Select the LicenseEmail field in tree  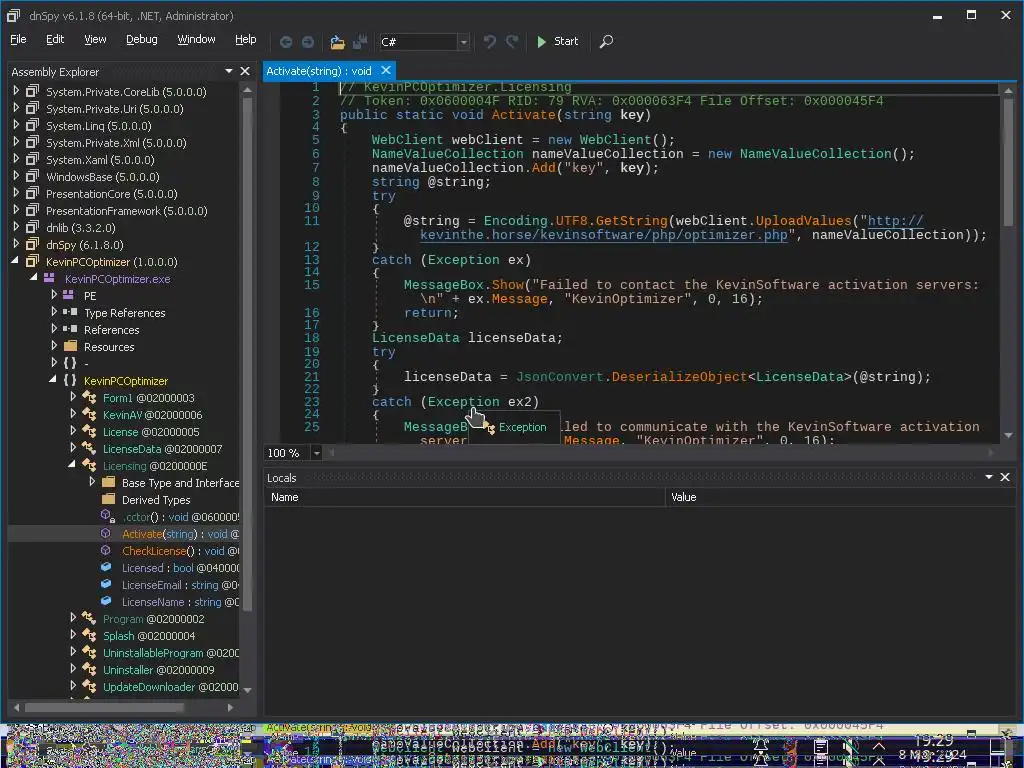(153, 585)
